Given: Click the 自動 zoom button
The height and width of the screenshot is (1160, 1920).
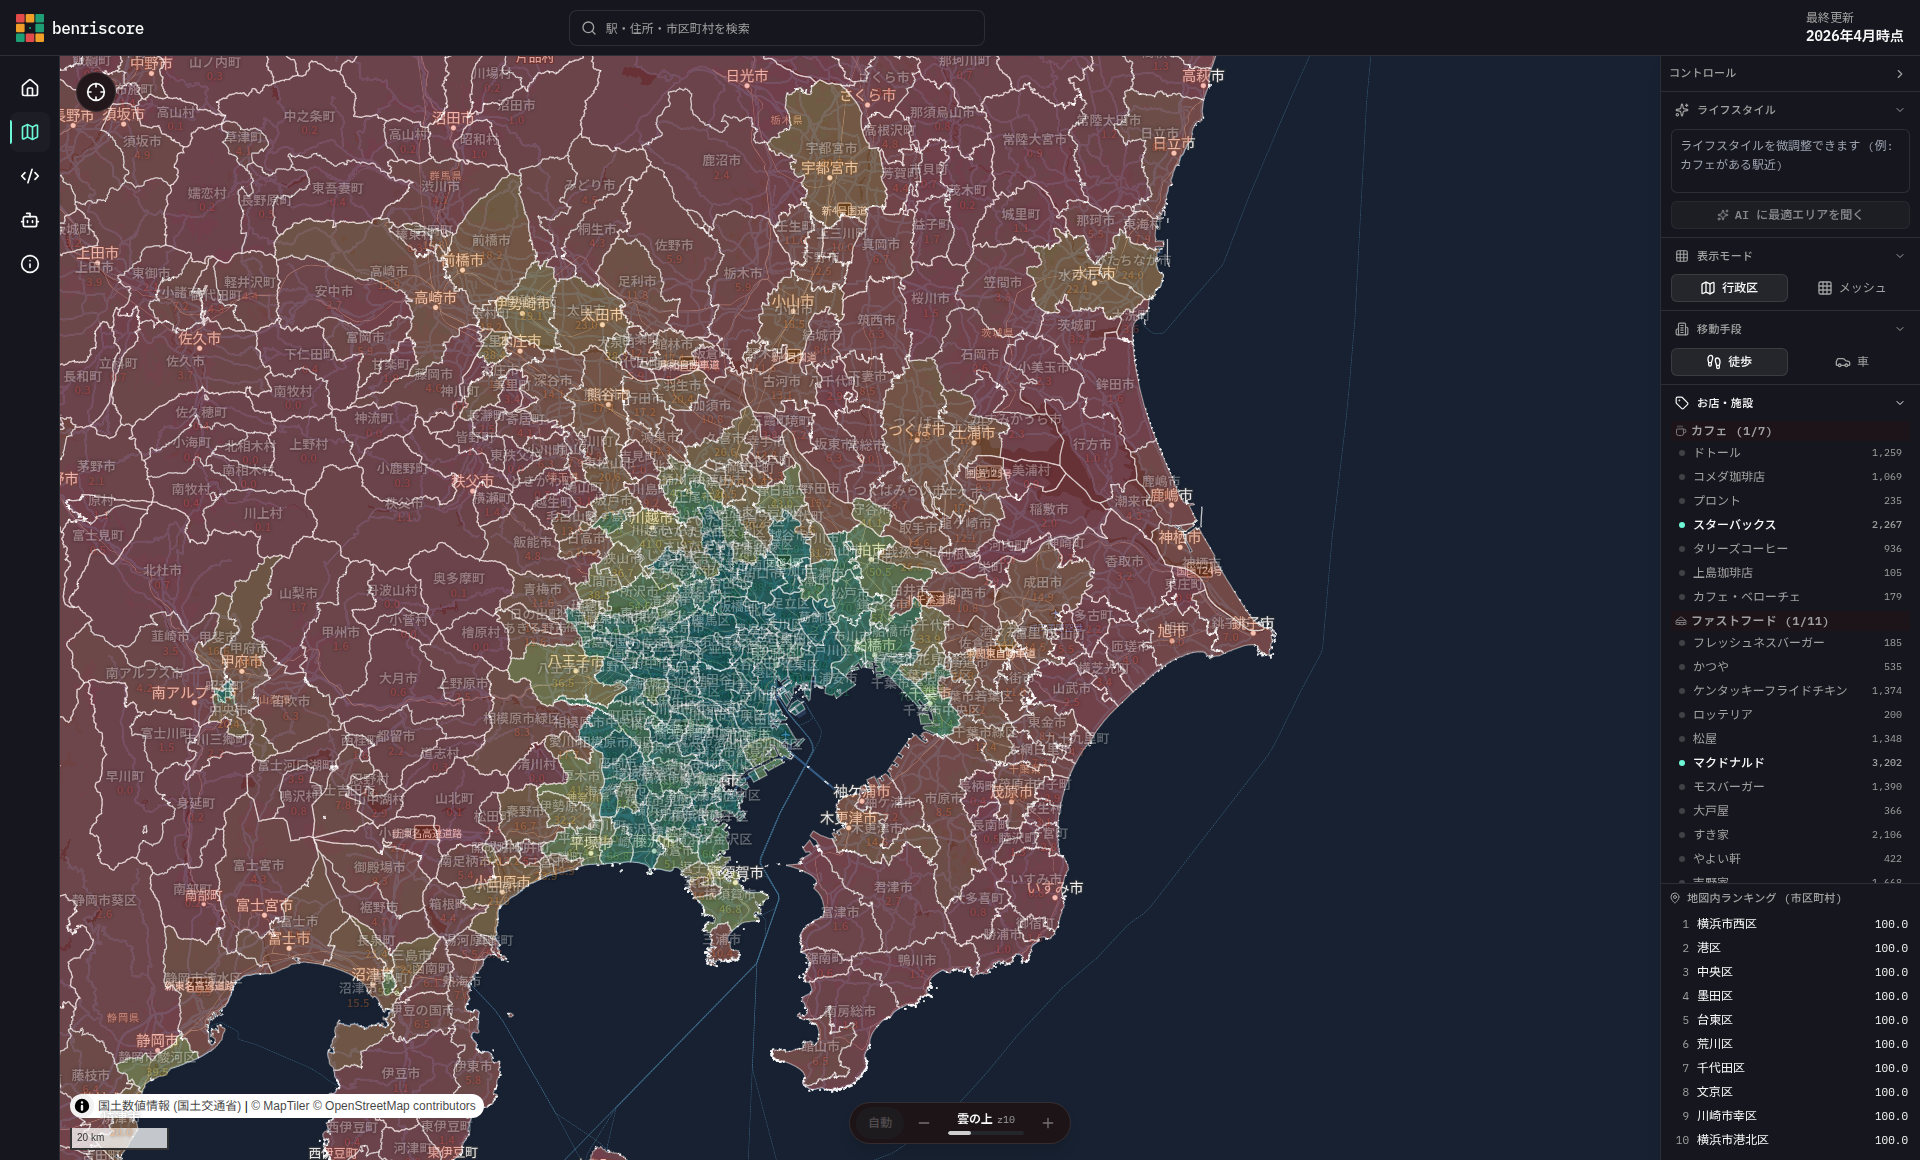Looking at the screenshot, I should pyautogui.click(x=880, y=1123).
